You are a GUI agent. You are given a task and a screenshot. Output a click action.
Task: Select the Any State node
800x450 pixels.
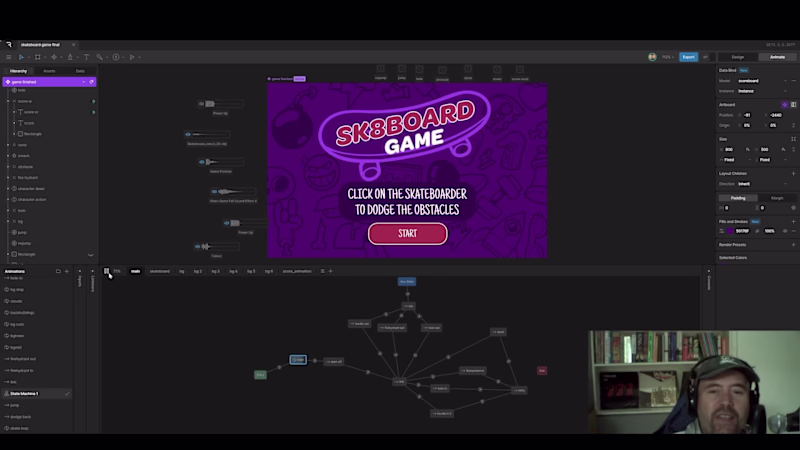407,282
